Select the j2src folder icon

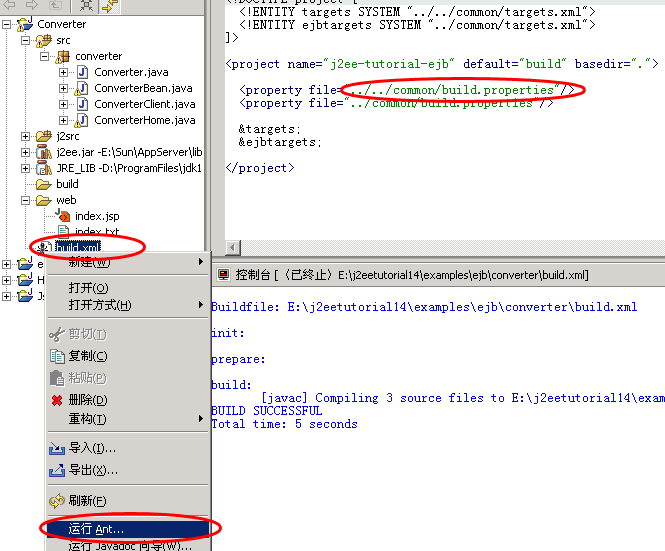[44, 136]
